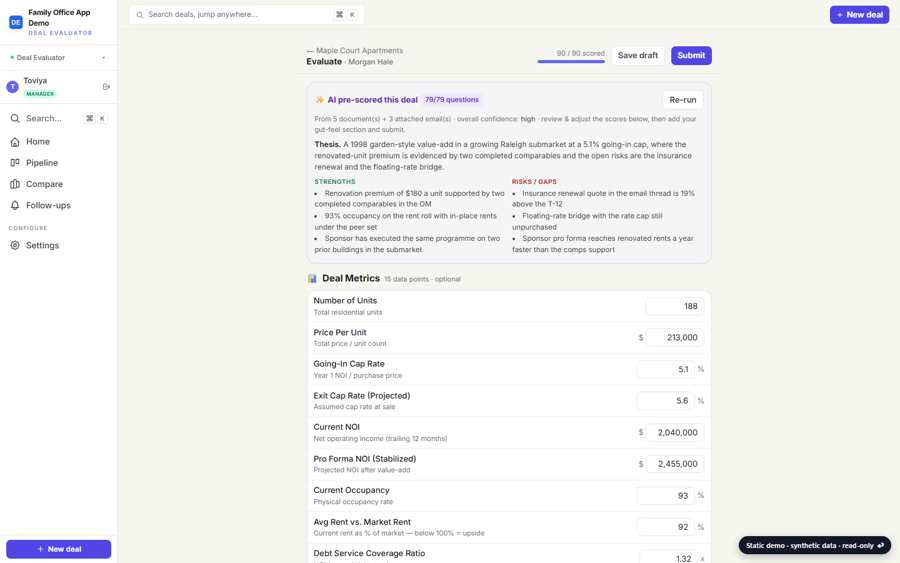Edit the Going-In Cap Rate value
This screenshot has width=900, height=563.
click(x=665, y=370)
